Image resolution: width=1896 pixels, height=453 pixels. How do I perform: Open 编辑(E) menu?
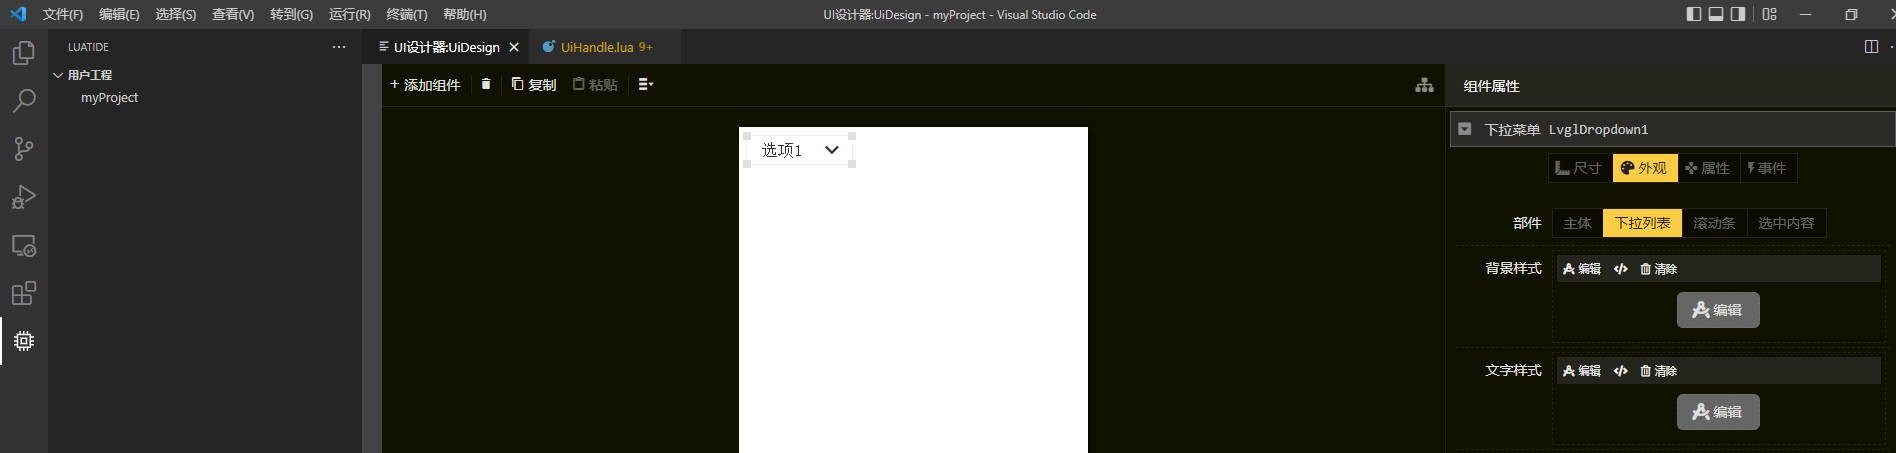(119, 14)
